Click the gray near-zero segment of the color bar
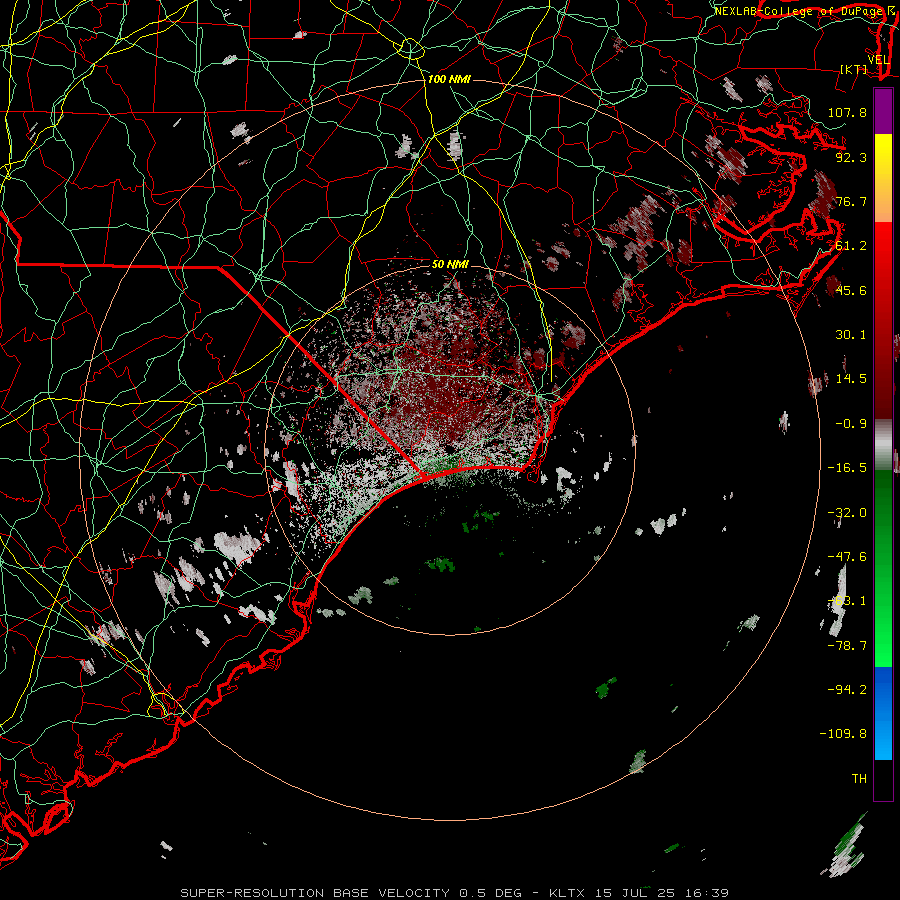Viewport: 900px width, 900px height. 883,445
